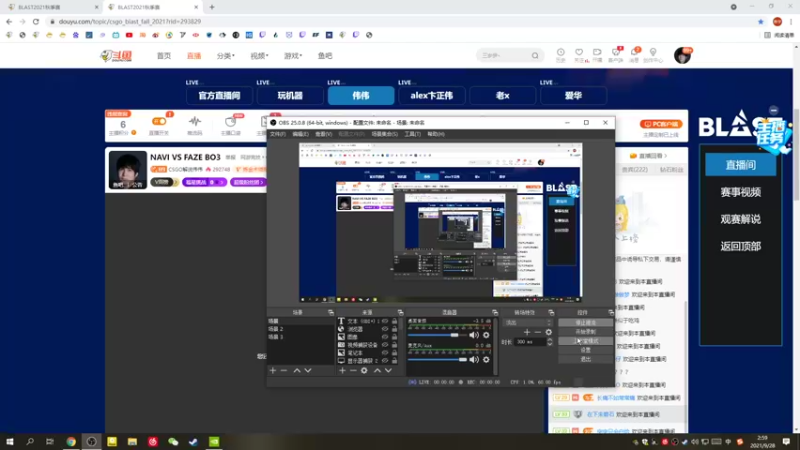Screen dimensions: 800x450
Task: Lock the 浏览器 source
Action: [394, 329]
